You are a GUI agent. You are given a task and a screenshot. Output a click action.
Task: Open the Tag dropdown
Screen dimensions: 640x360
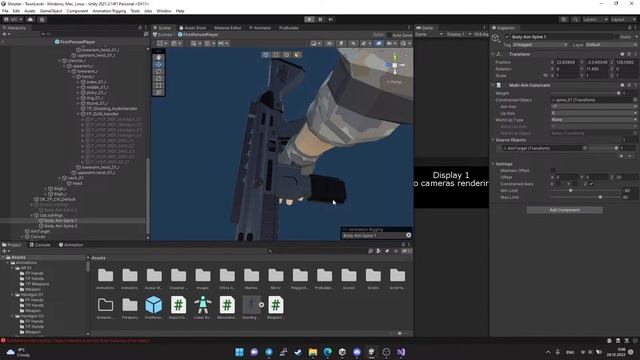click(x=540, y=44)
